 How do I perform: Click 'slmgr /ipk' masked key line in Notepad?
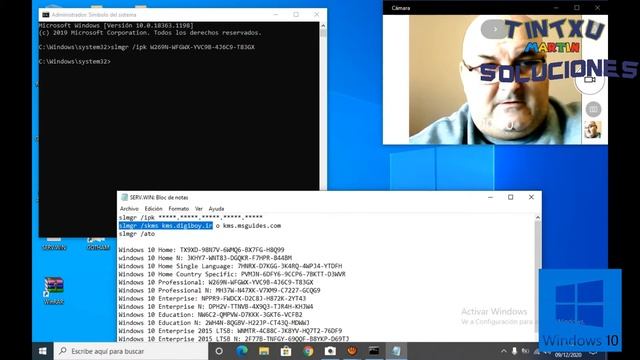coord(191,218)
